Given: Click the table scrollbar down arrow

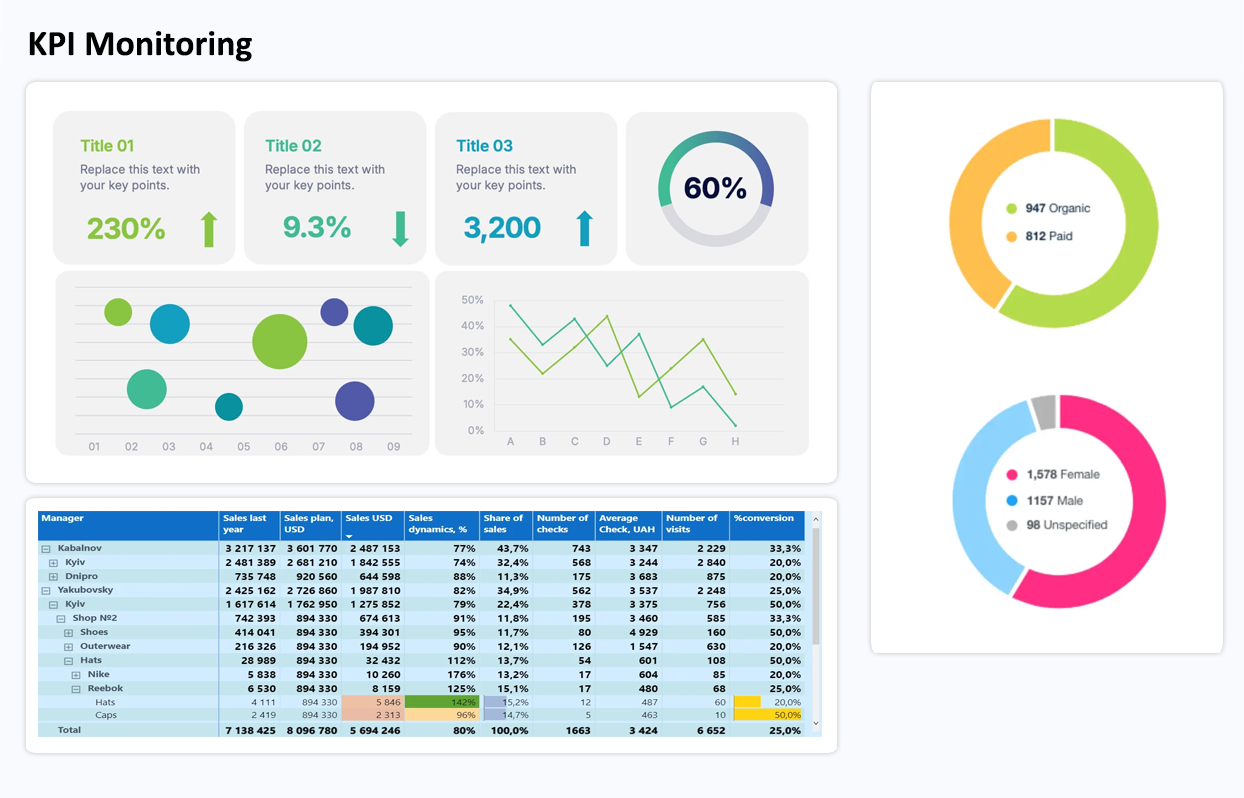Looking at the screenshot, I should pos(815,723).
